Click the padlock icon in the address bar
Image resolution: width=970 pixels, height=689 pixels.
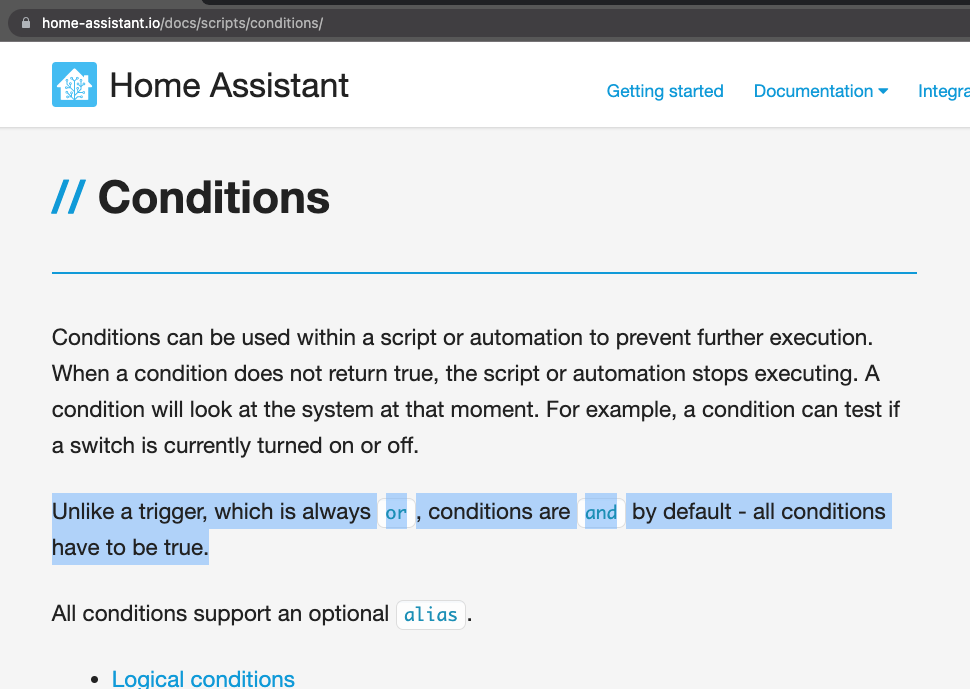point(24,22)
